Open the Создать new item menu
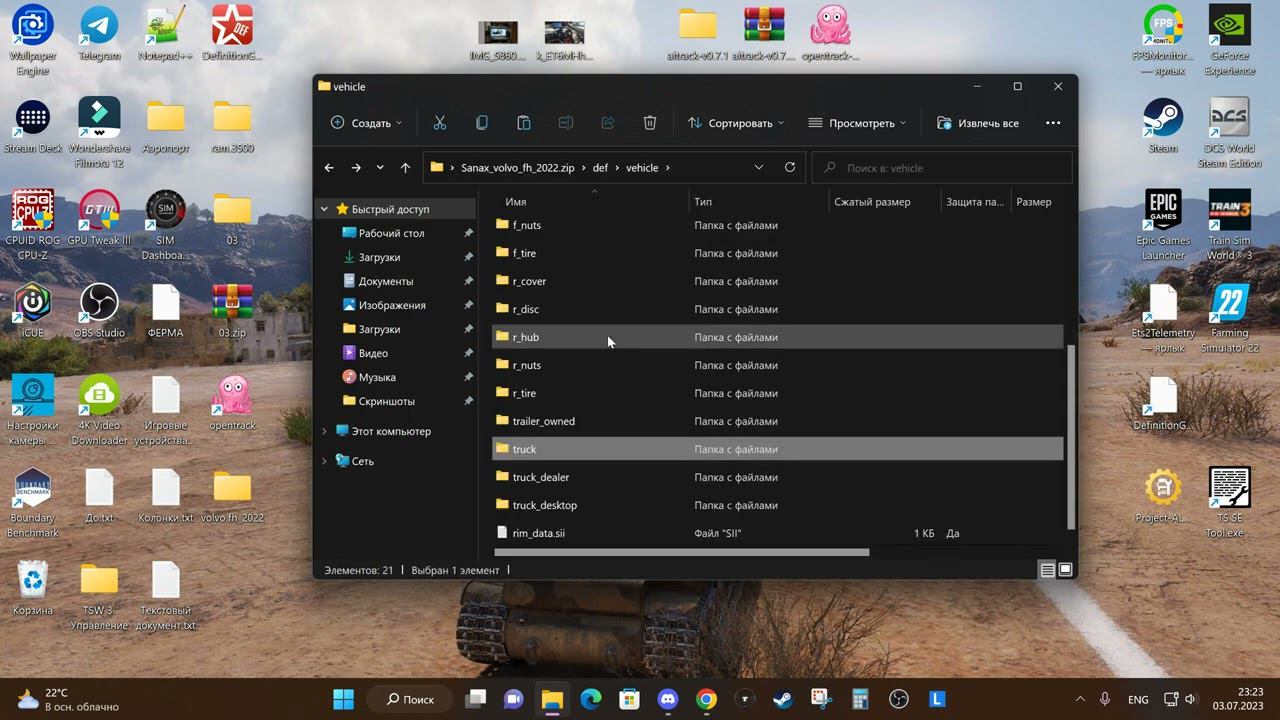The image size is (1280, 720). click(366, 123)
